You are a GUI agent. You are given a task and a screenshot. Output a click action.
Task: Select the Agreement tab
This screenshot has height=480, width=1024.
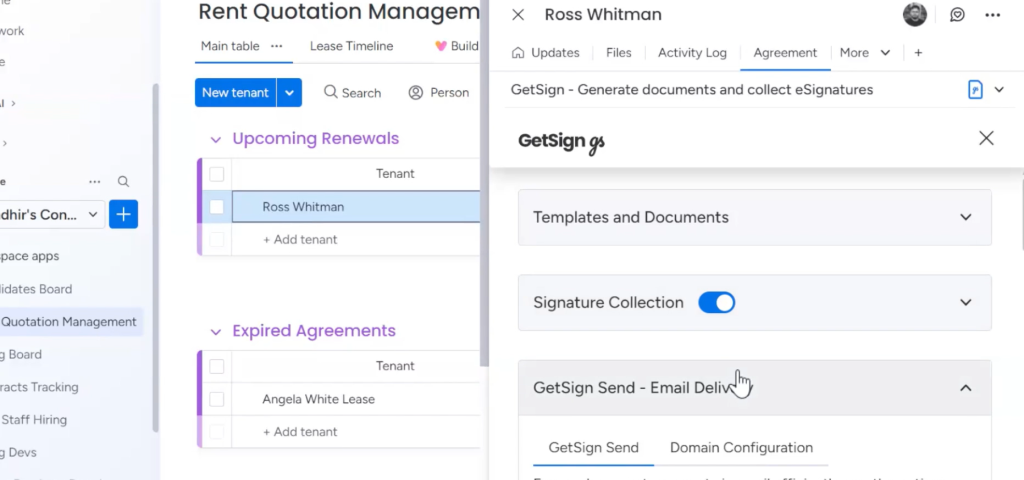pos(785,53)
